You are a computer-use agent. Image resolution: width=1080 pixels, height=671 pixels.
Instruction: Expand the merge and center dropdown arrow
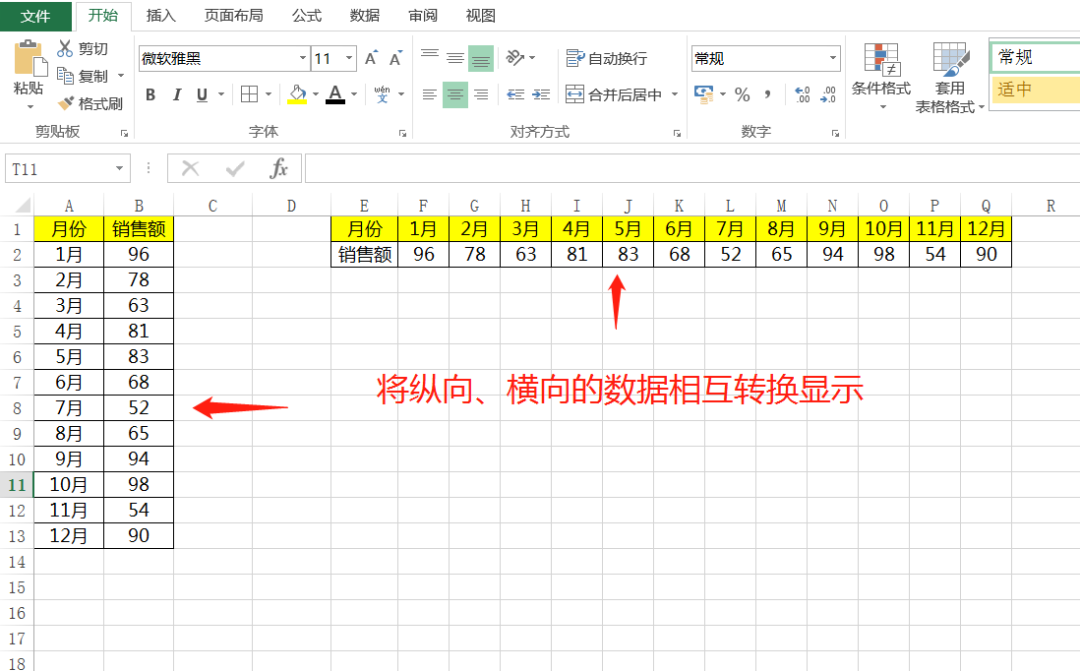click(675, 94)
